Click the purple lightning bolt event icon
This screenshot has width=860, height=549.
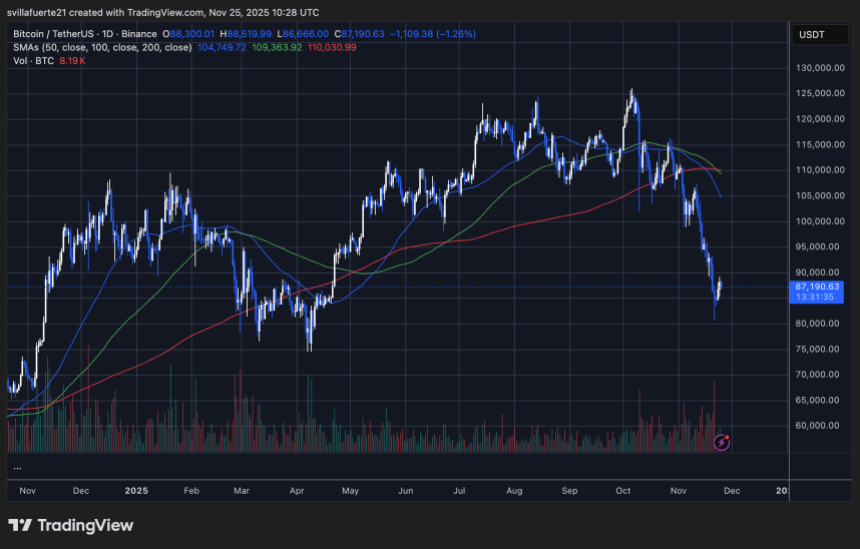pos(723,441)
